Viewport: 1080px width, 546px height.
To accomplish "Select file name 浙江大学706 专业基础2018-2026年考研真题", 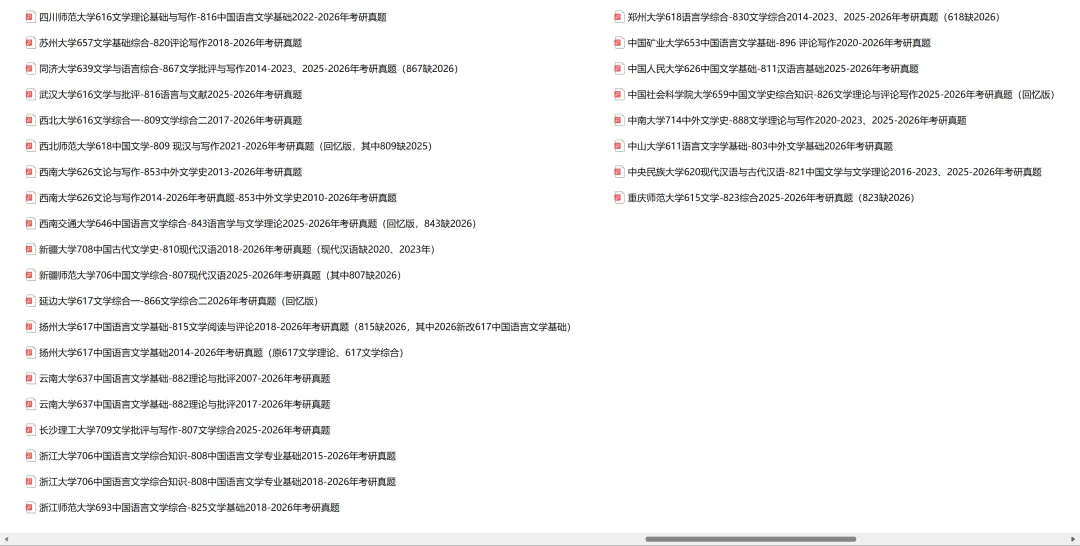I will click(218, 481).
